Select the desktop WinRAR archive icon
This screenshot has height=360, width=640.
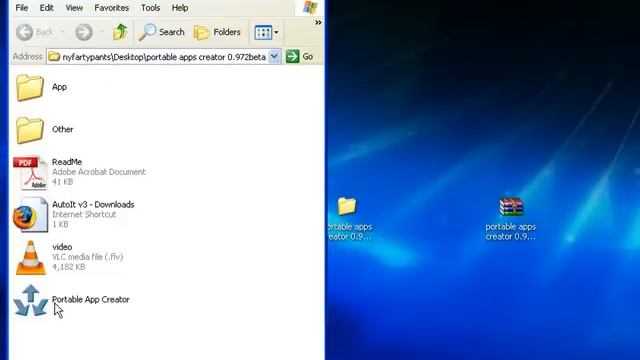(511, 207)
